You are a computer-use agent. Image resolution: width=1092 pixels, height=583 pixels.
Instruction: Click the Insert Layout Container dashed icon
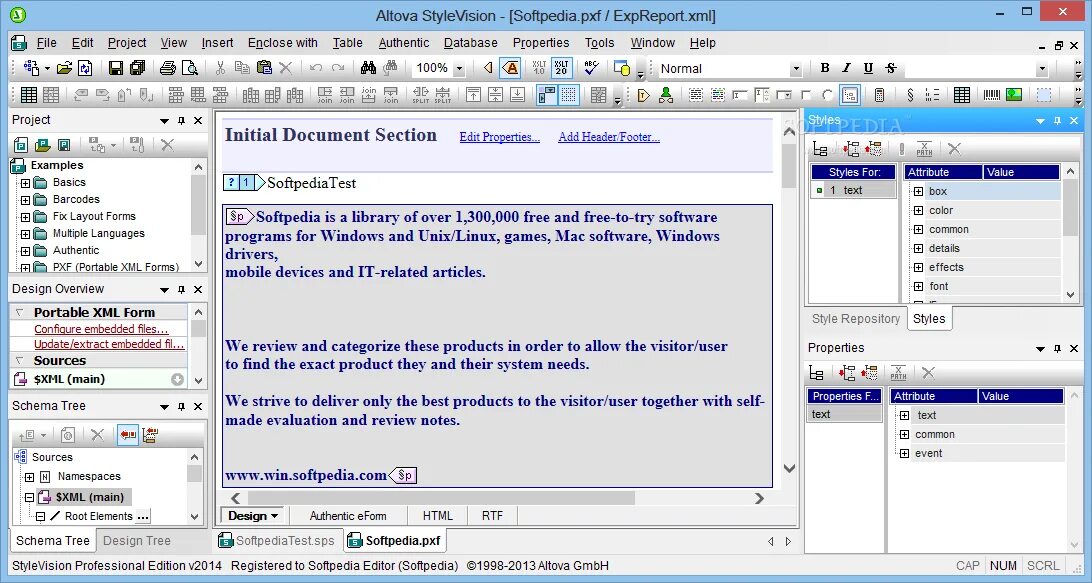[x=1044, y=95]
